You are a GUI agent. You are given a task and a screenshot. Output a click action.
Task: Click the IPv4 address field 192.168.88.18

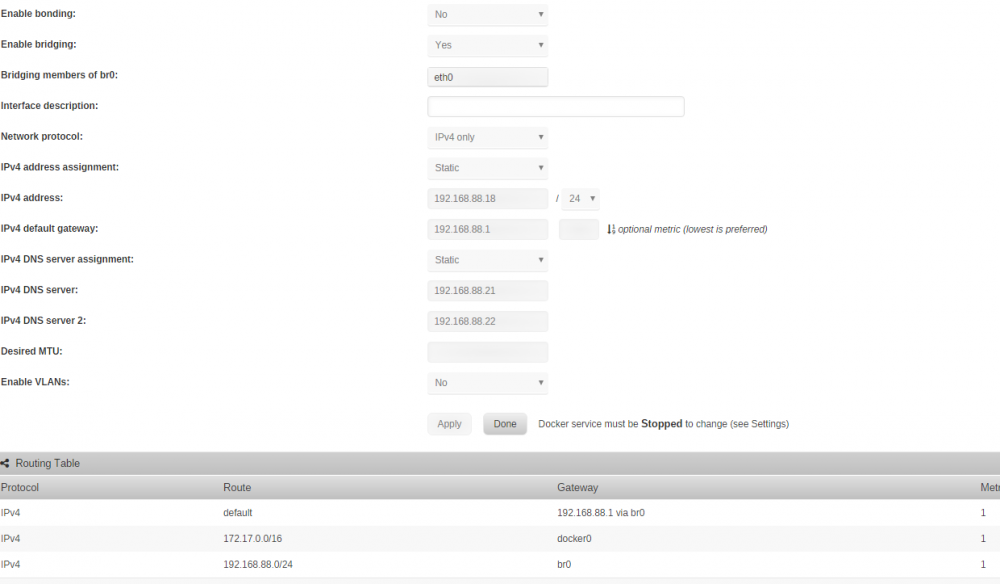pyautogui.click(x=487, y=198)
